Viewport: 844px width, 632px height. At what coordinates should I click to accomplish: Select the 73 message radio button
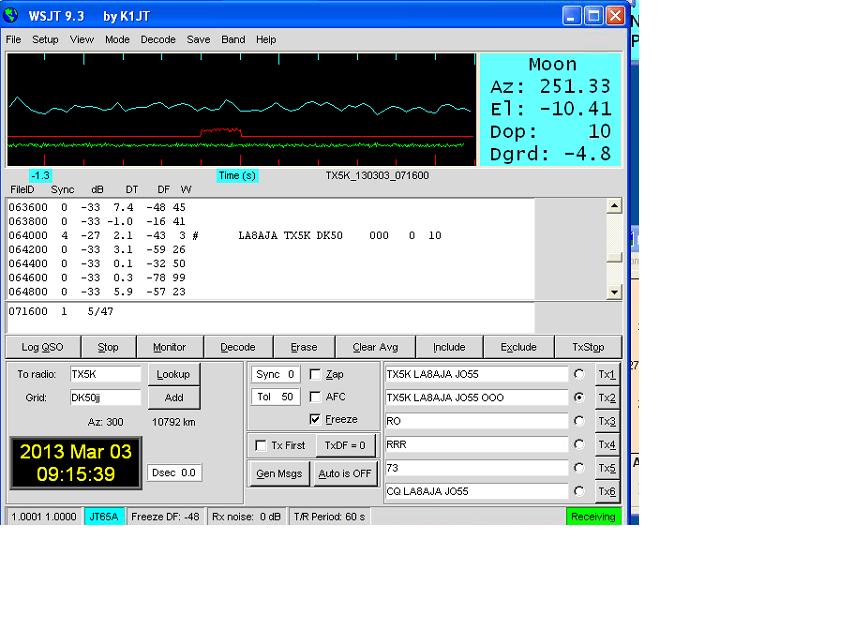579,467
